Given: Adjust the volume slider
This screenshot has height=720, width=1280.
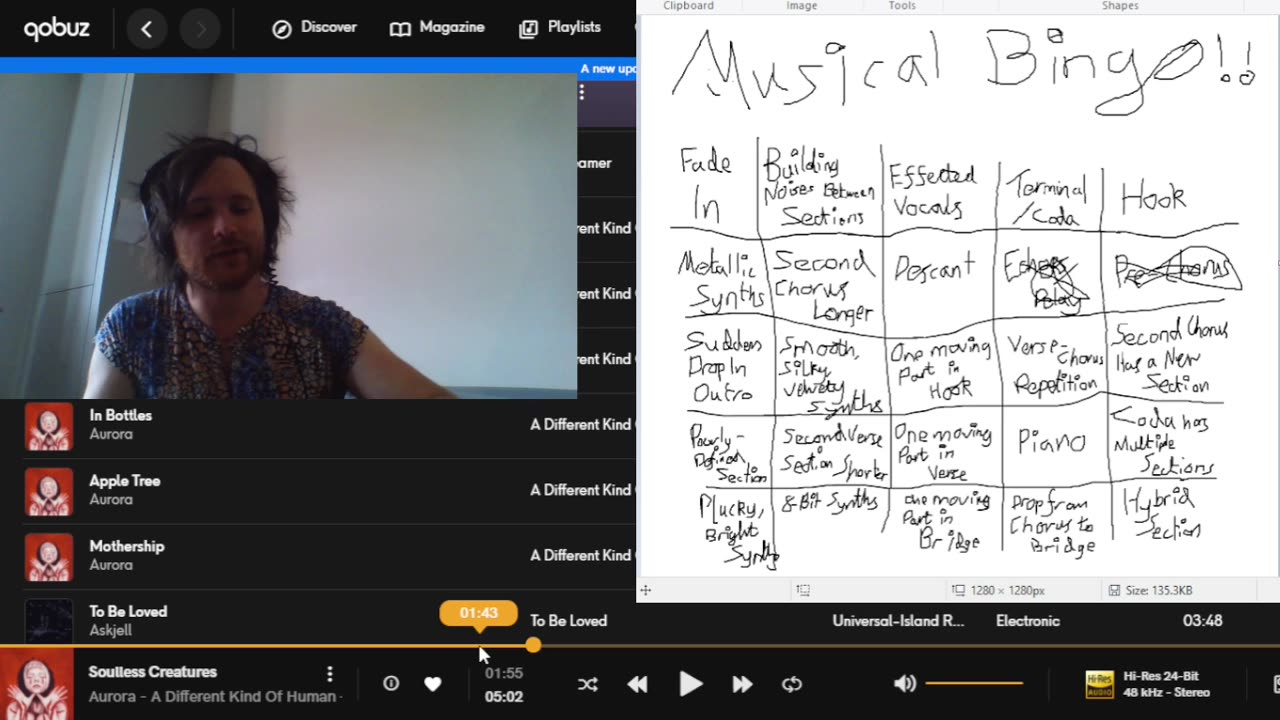Looking at the screenshot, I should pos(974,684).
